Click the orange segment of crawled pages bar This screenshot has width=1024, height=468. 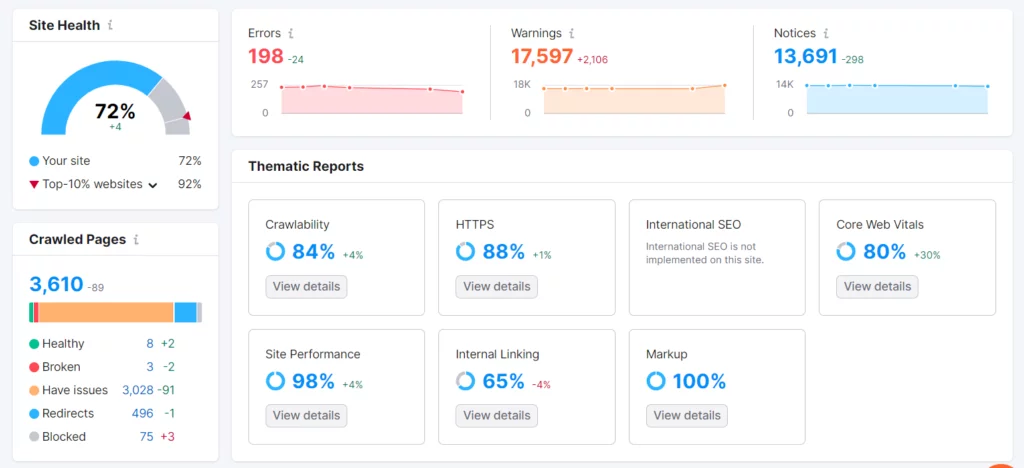coord(105,312)
